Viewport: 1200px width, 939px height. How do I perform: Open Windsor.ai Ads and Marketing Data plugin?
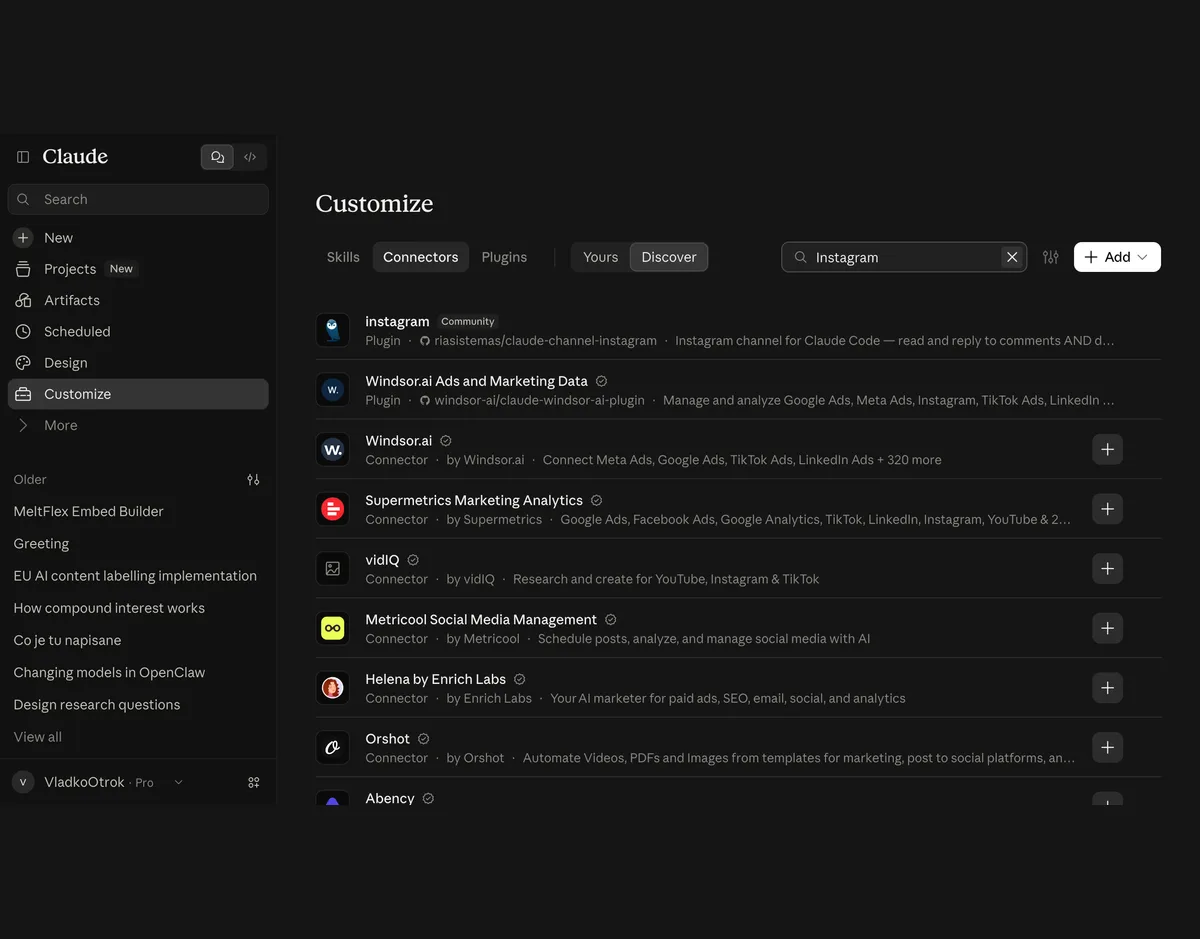coord(476,381)
